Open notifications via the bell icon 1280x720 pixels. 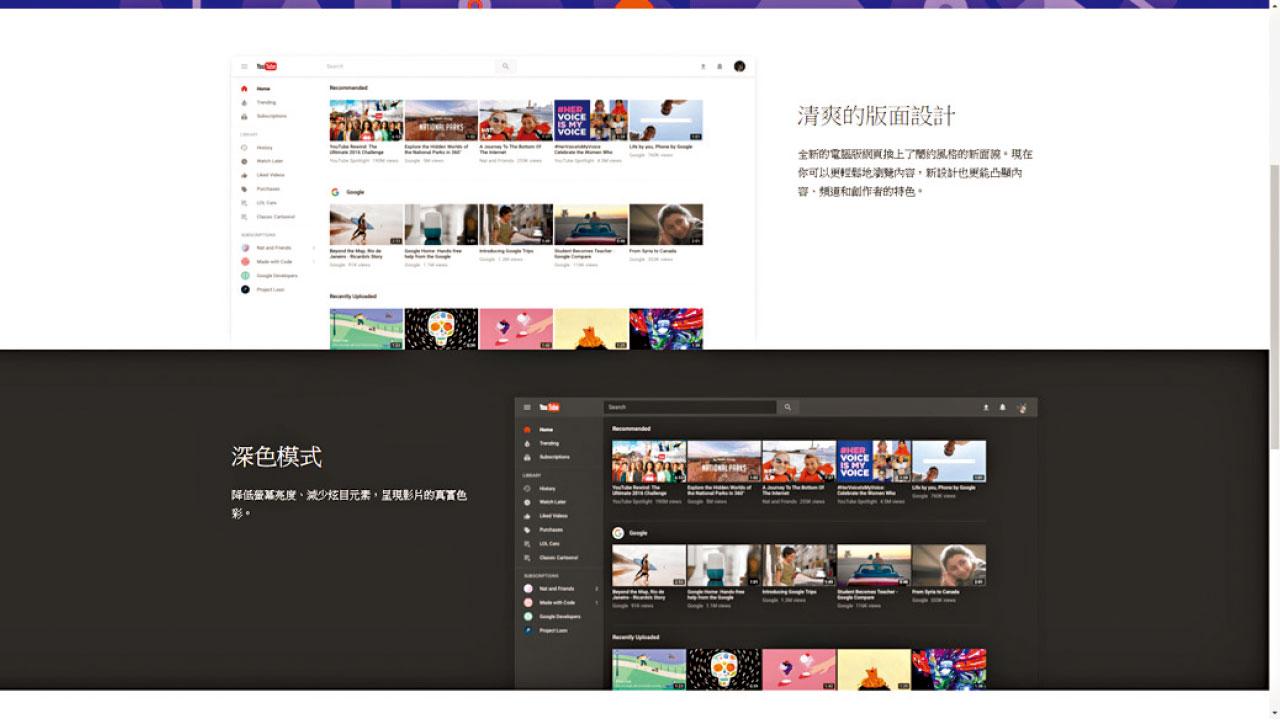1003,407
